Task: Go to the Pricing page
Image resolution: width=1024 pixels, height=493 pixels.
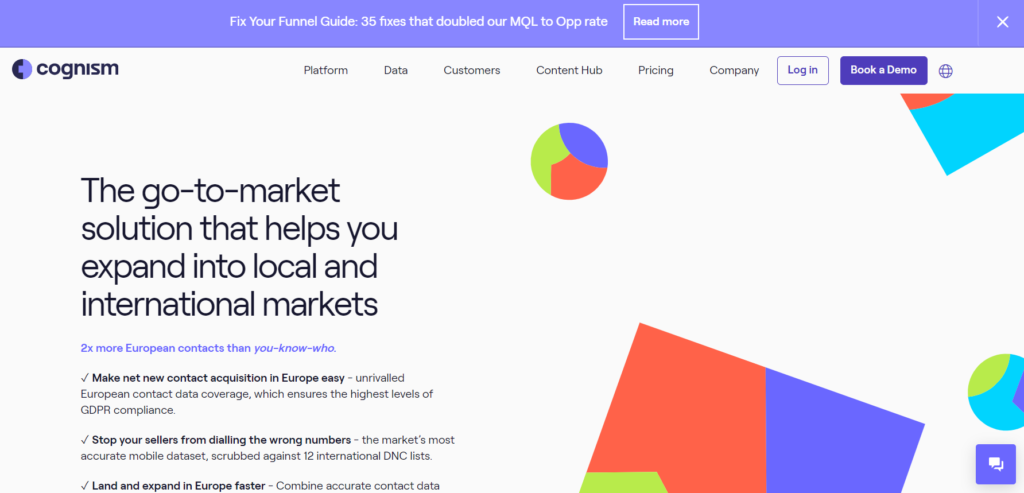Action: pos(656,71)
